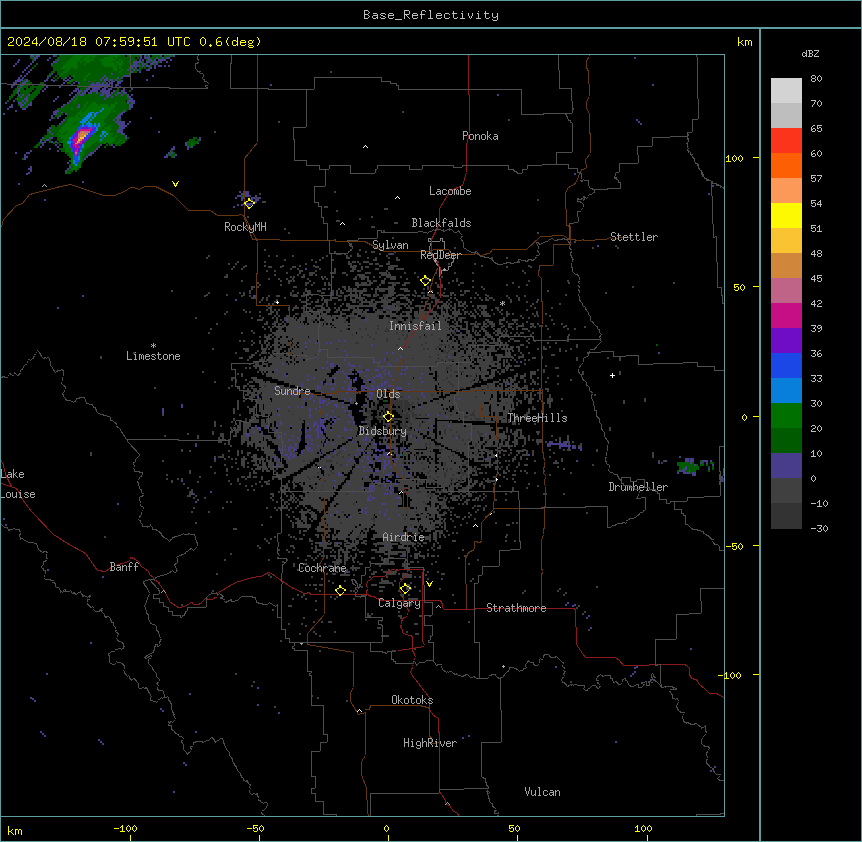Screen dimensions: 862x842
Task: Click the white plus marker north of Drumheller
Action: [x=612, y=375]
